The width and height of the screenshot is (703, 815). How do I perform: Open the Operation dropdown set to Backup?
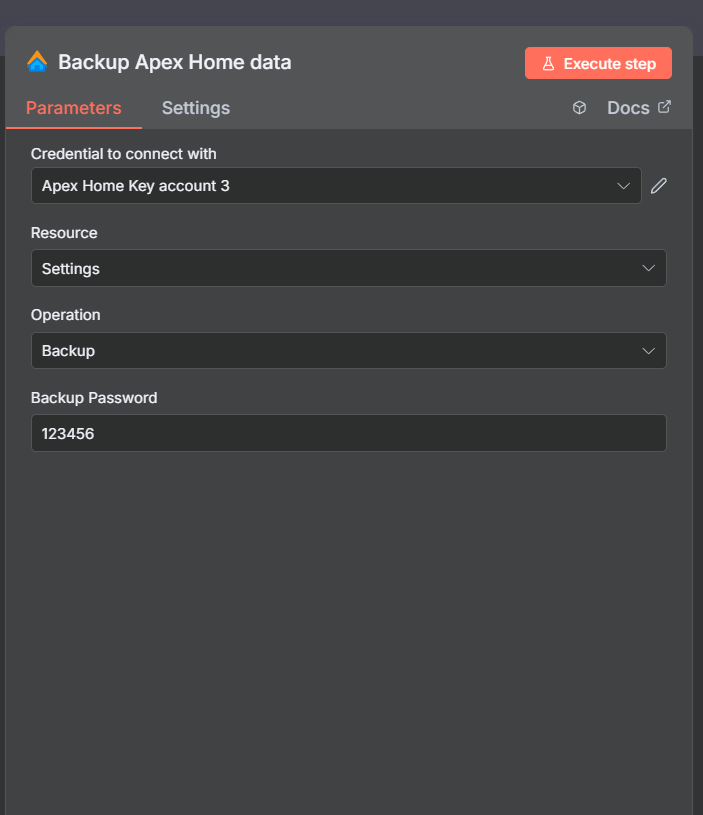[x=348, y=350]
